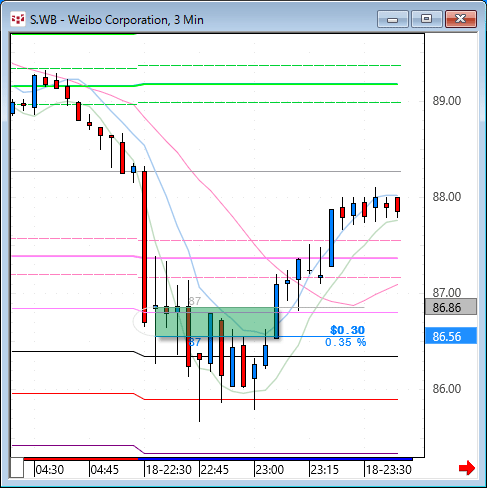
Task: Click the 86.86 gray price label
Action: [x=451, y=307]
